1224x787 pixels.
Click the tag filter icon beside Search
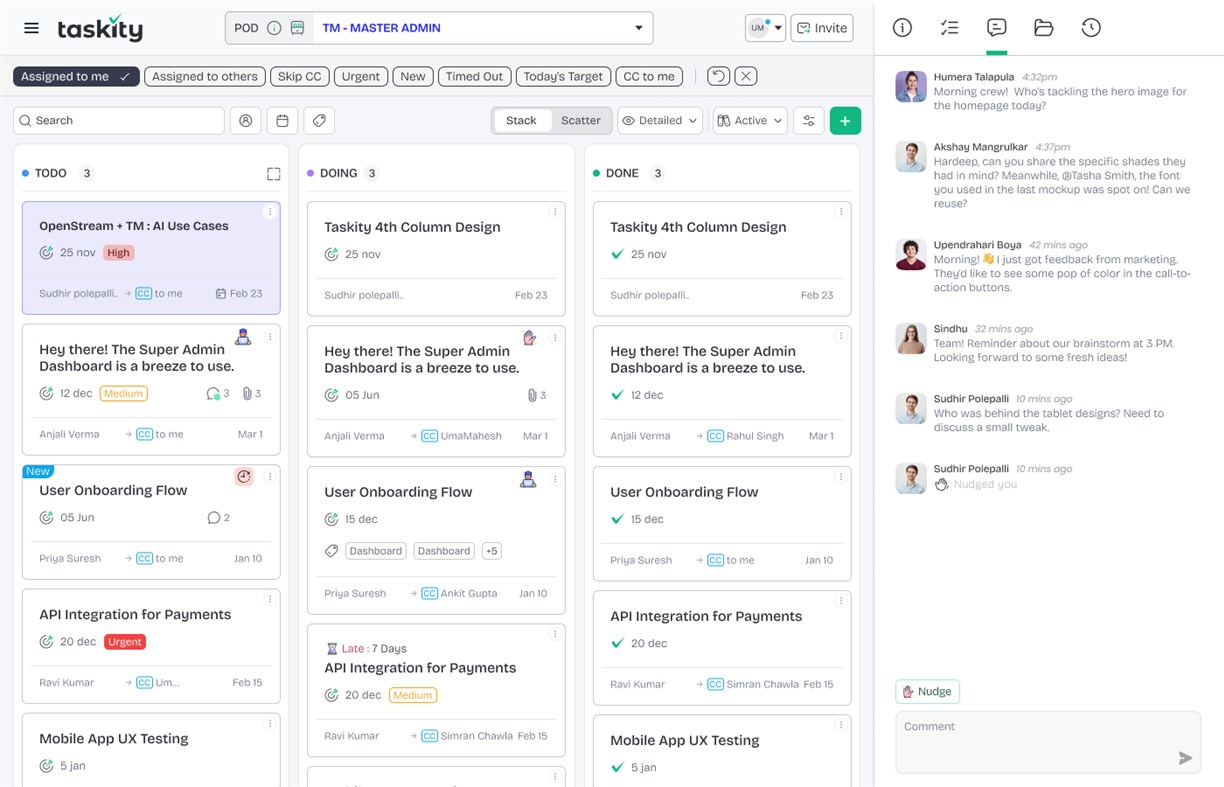click(x=319, y=121)
